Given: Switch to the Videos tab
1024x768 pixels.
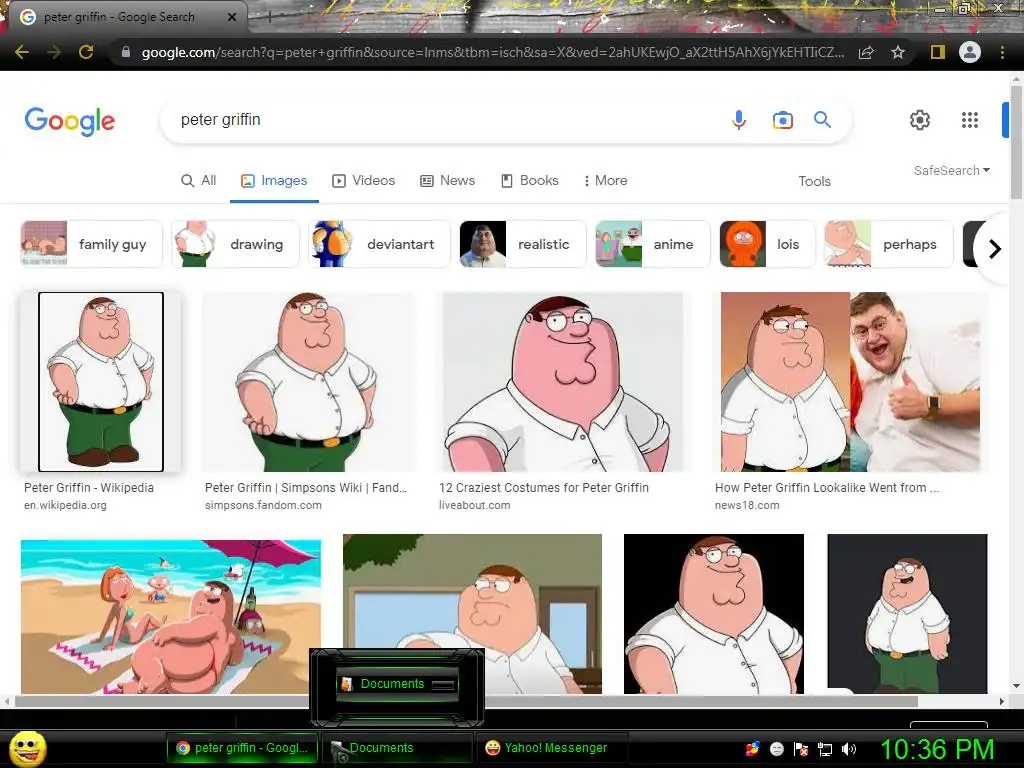Looking at the screenshot, I should (x=364, y=180).
